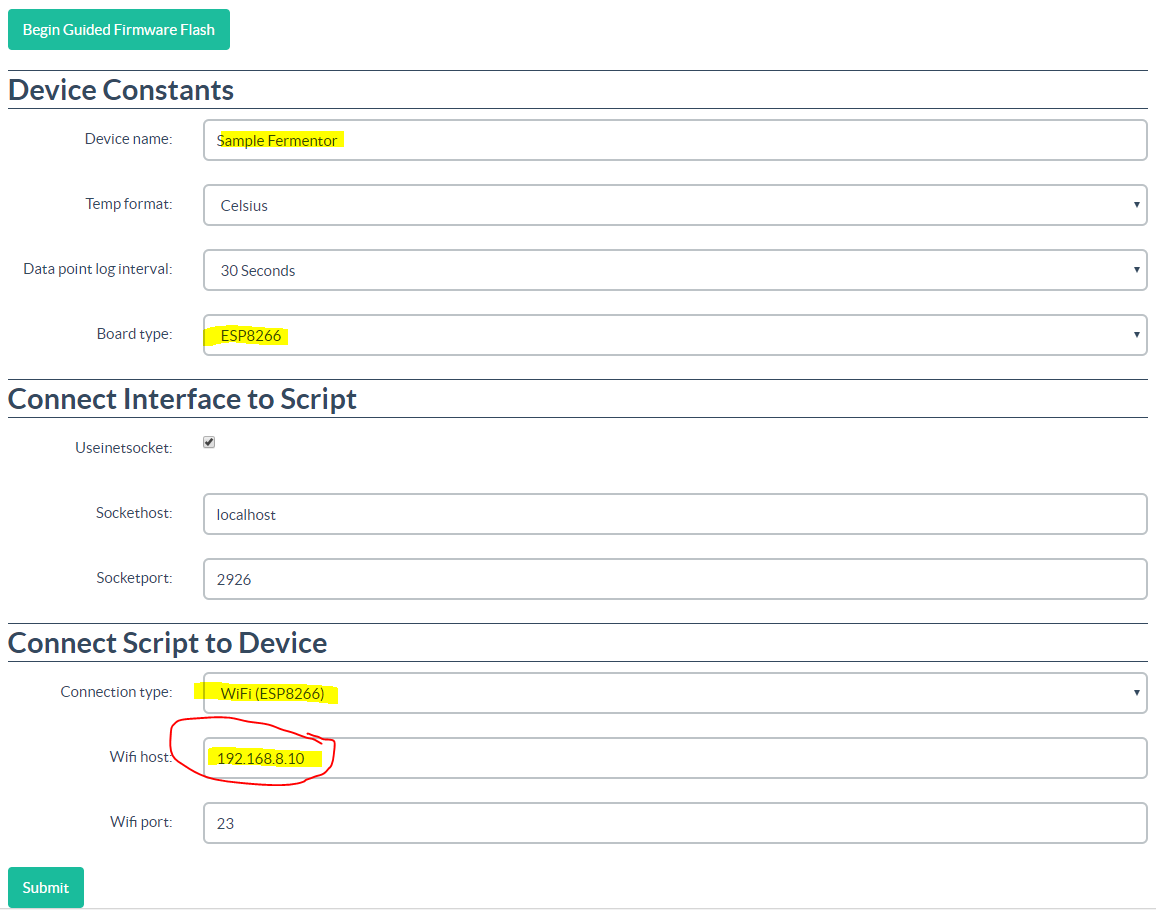1156x910 pixels.
Task: Click Data point log interval label
Action: (x=98, y=269)
